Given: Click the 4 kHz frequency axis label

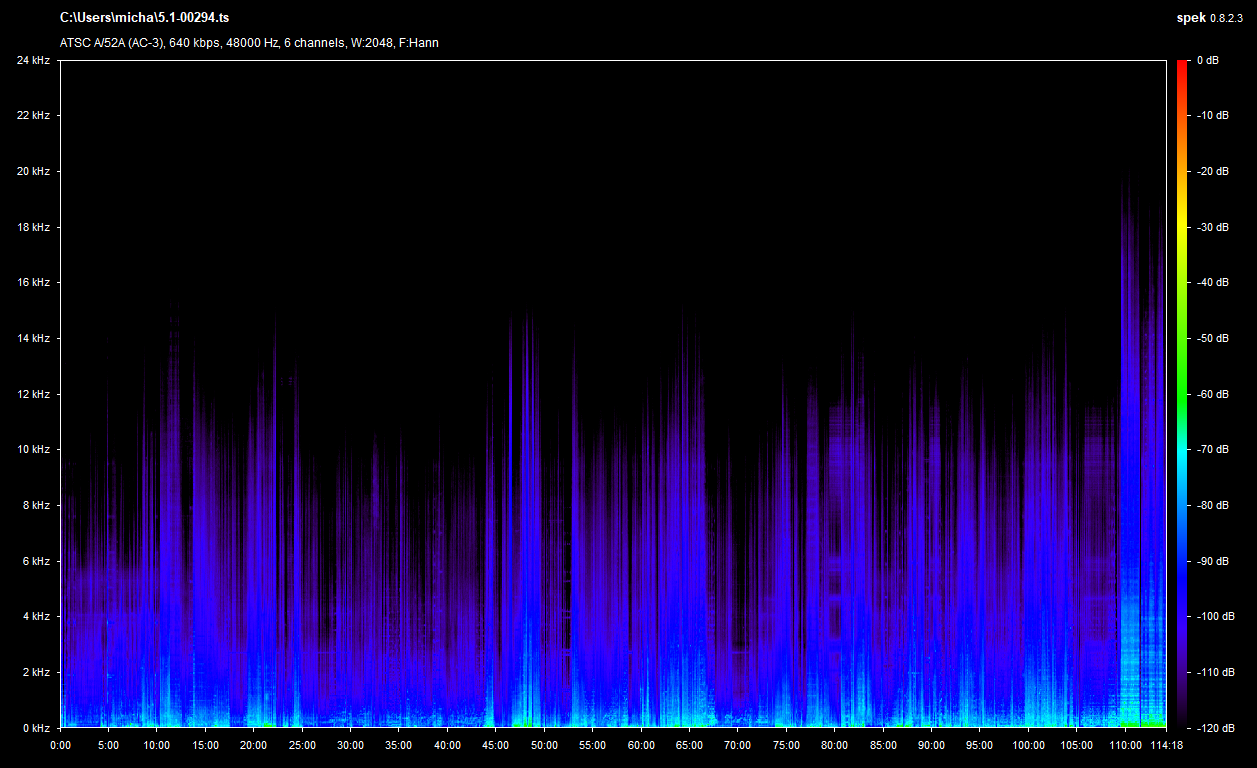Looking at the screenshot, I should click(36, 617).
